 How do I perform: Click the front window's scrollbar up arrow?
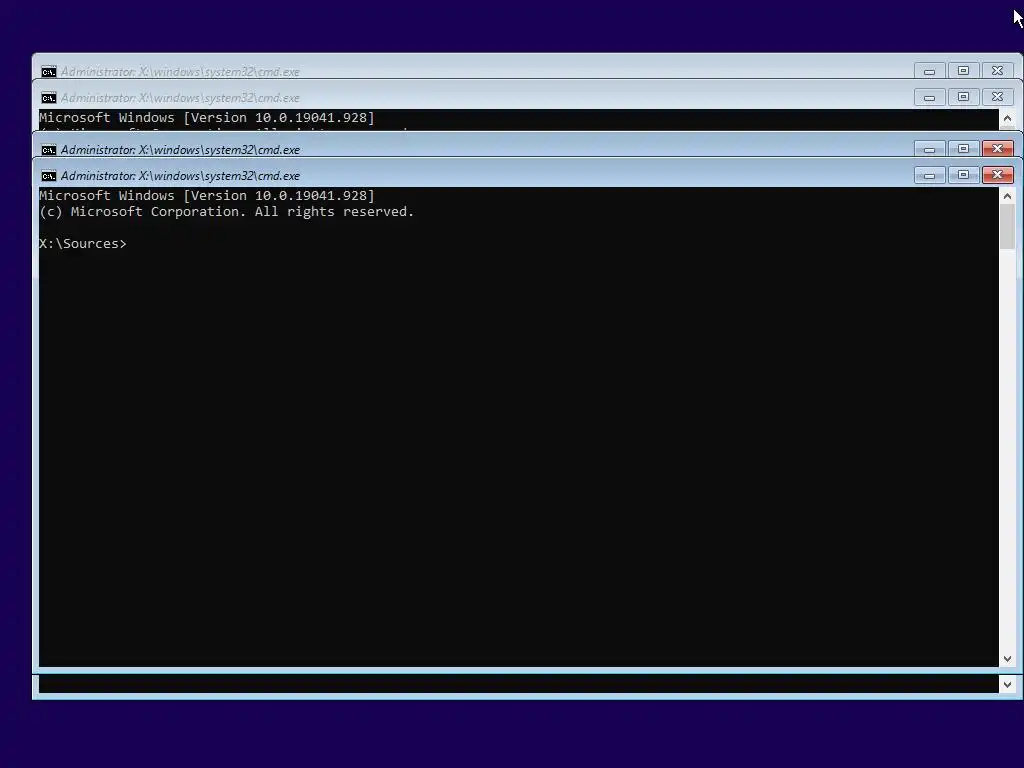(1007, 196)
